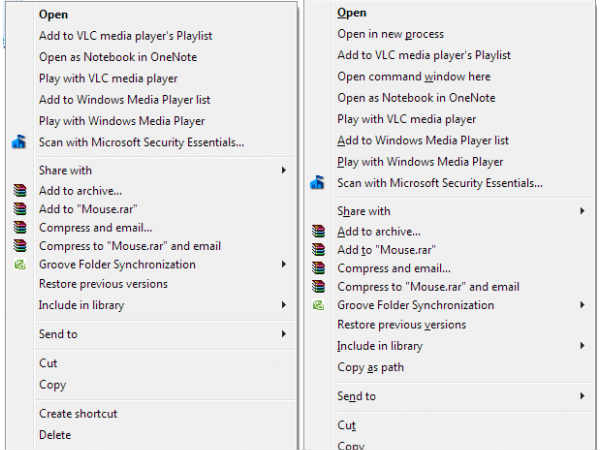Click WinRAR icon beside 'Compress to "Mouse.rar" and email' in right menu
Image resolution: width=600 pixels, height=450 pixels.
(318, 287)
